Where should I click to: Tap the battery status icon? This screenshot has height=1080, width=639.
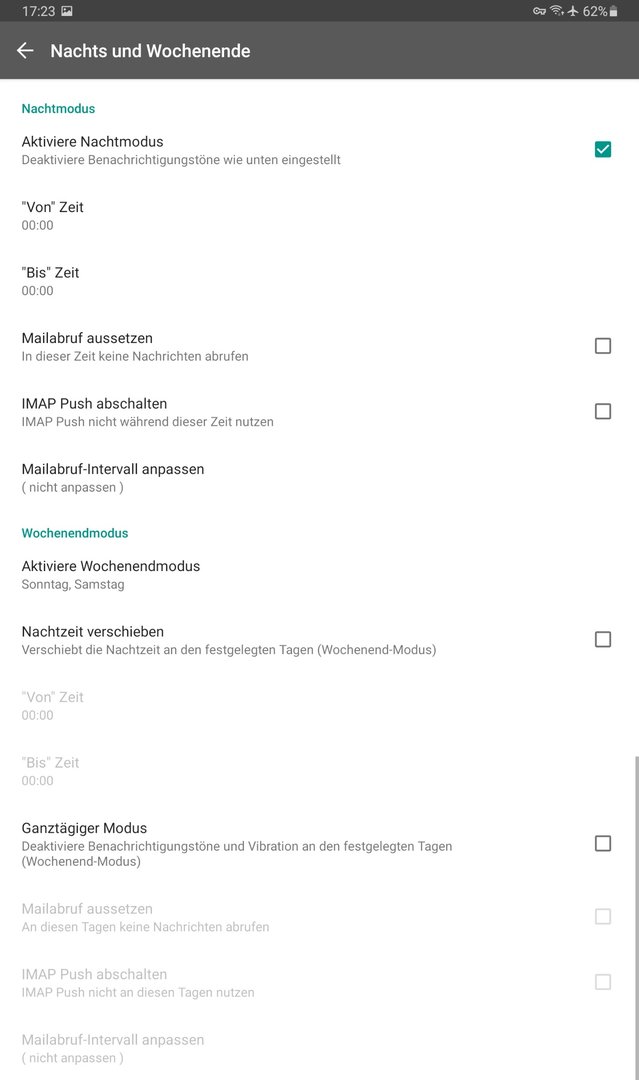[614, 11]
